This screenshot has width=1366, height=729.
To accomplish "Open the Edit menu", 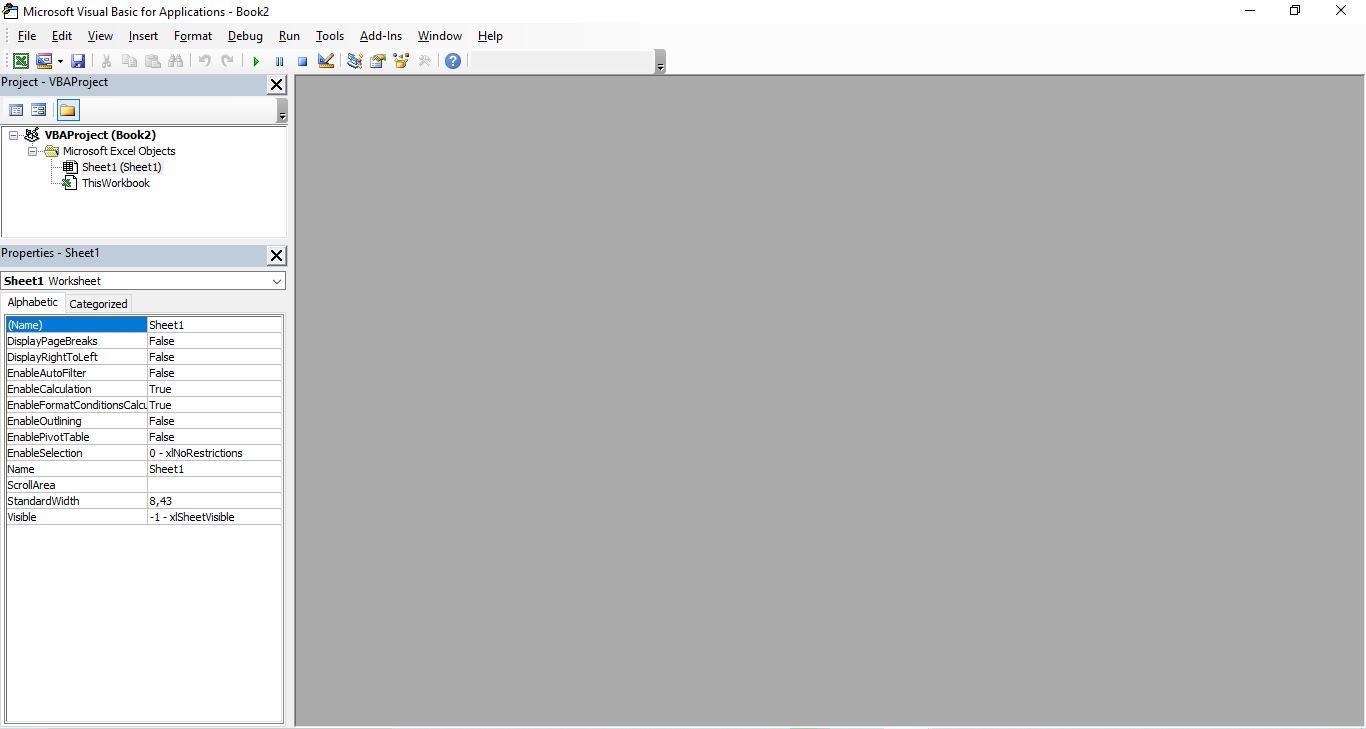I will click(62, 36).
